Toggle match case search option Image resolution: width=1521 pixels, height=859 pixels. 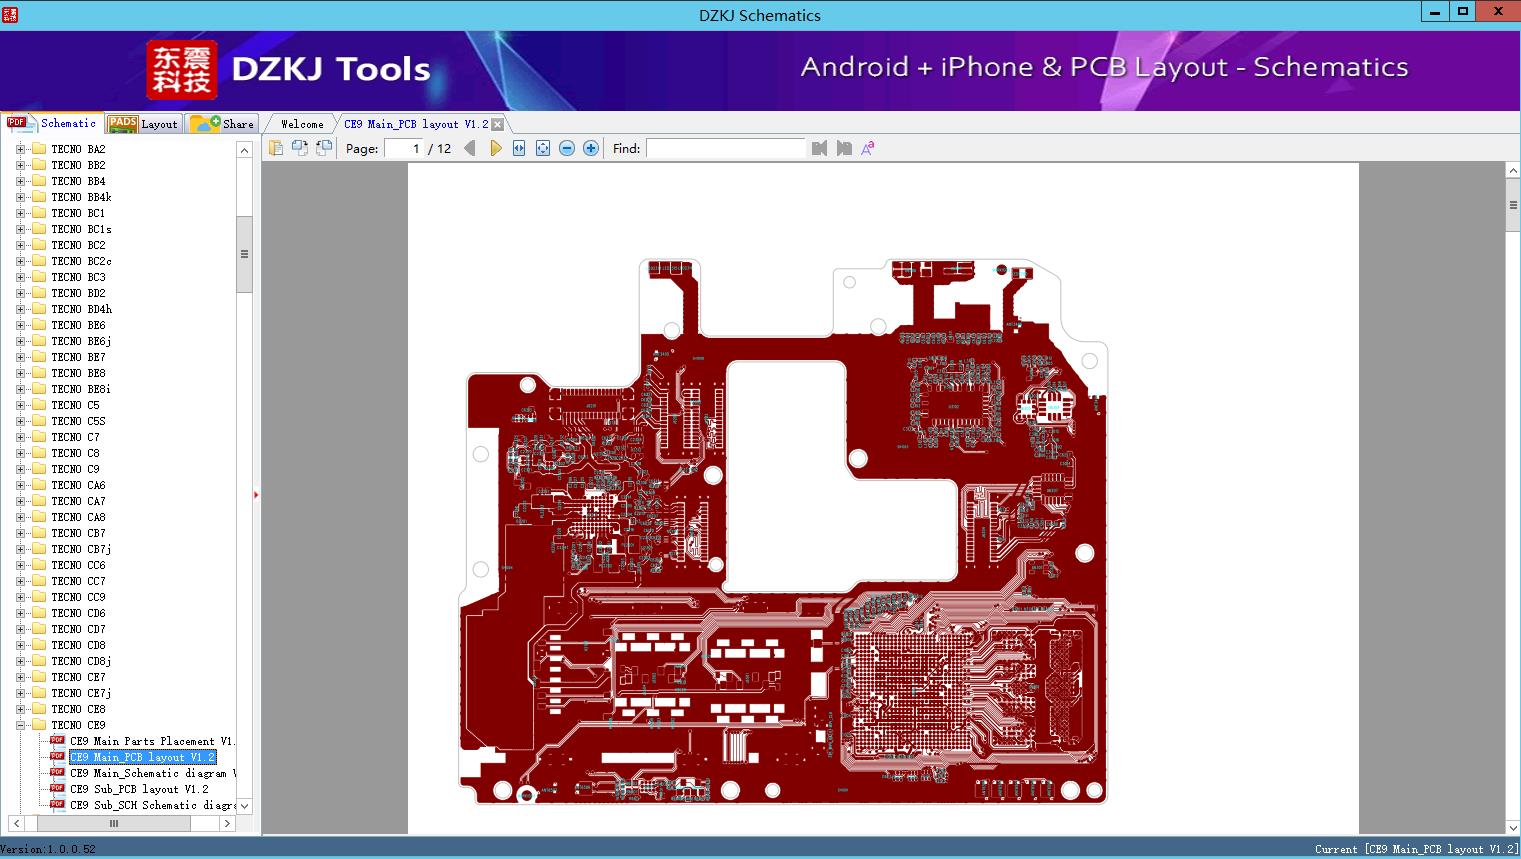tap(868, 148)
